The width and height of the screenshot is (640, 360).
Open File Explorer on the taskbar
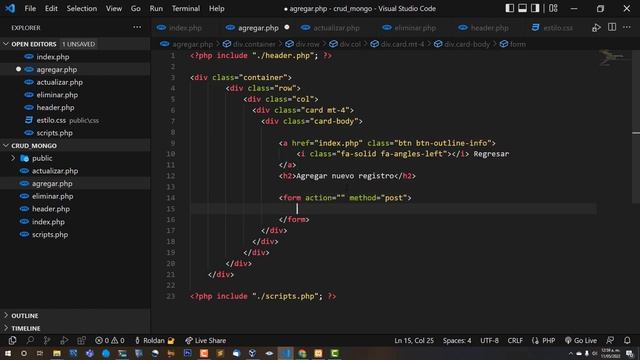click(x=57, y=353)
